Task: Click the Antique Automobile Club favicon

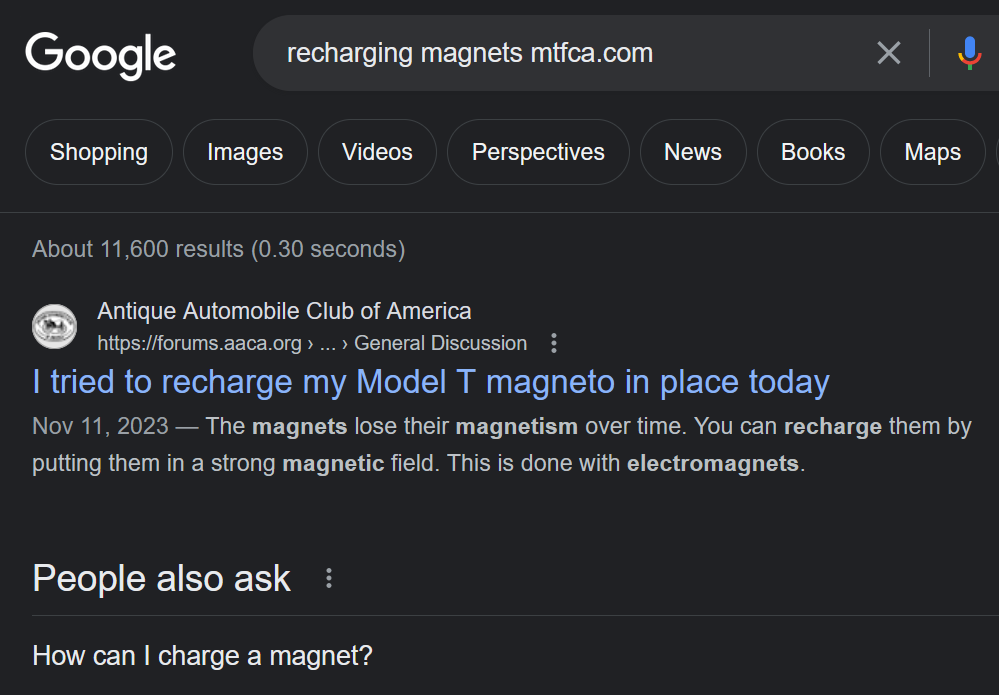Action: [x=54, y=327]
